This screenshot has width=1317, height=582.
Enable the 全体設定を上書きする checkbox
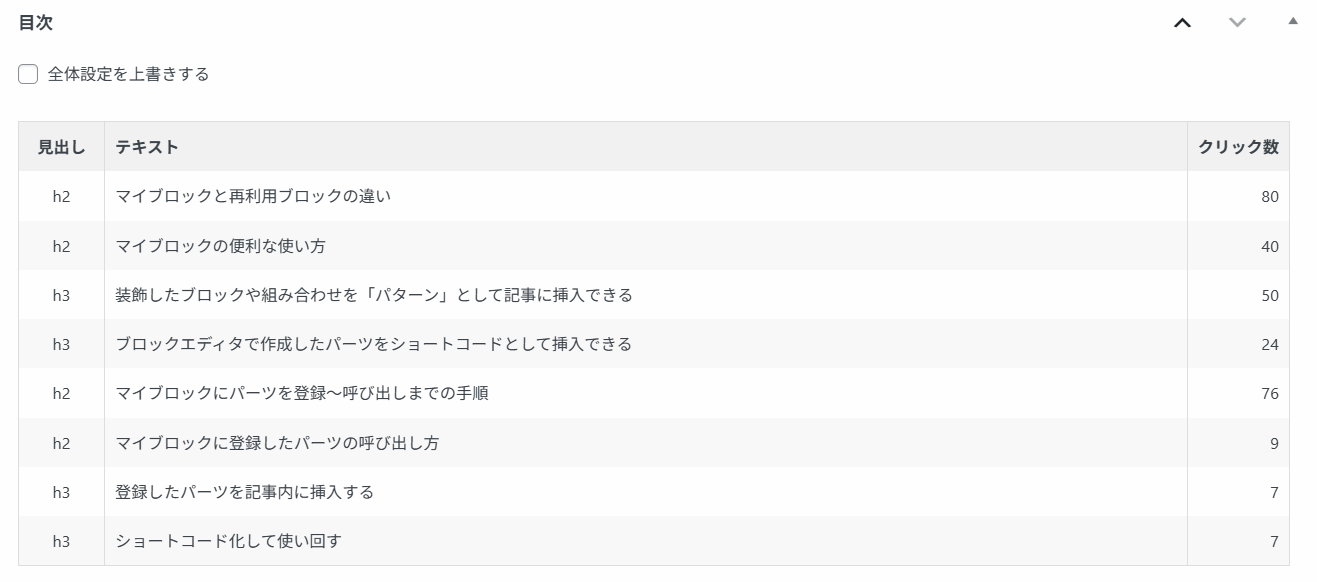[28, 74]
